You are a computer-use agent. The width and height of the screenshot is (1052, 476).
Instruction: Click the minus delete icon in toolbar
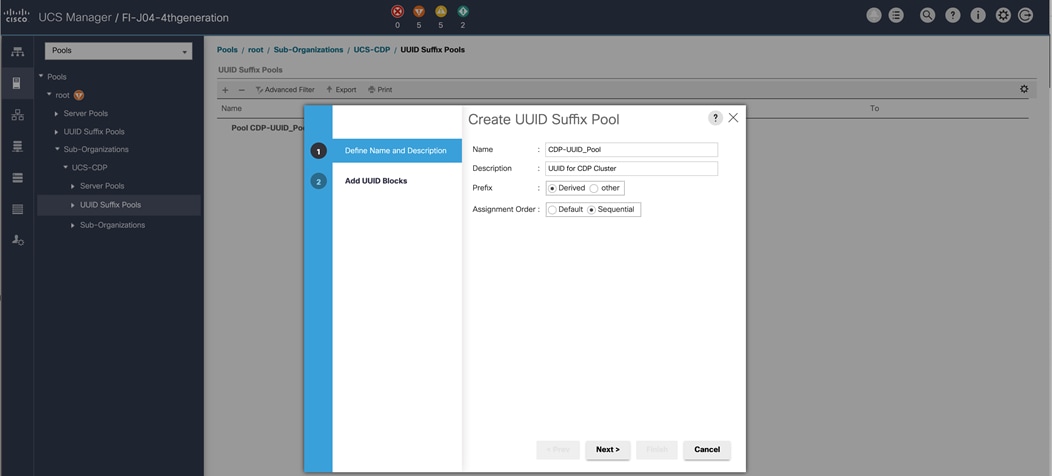[x=242, y=90]
